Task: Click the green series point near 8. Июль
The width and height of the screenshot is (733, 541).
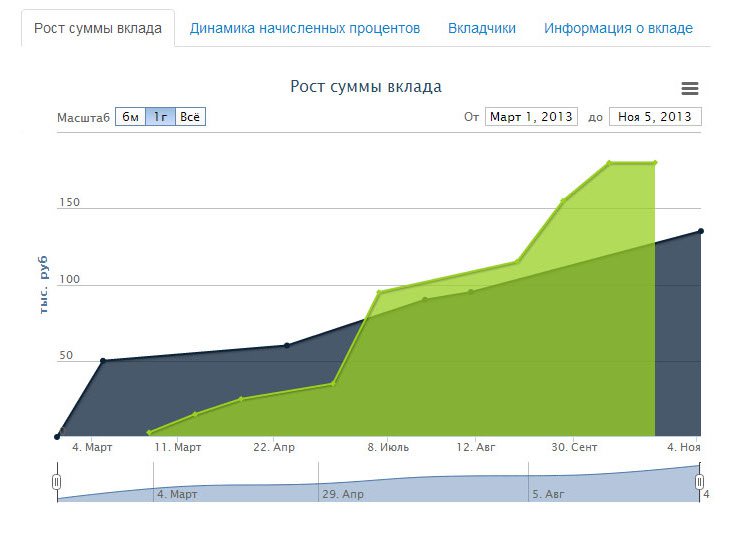Action: coord(380,293)
